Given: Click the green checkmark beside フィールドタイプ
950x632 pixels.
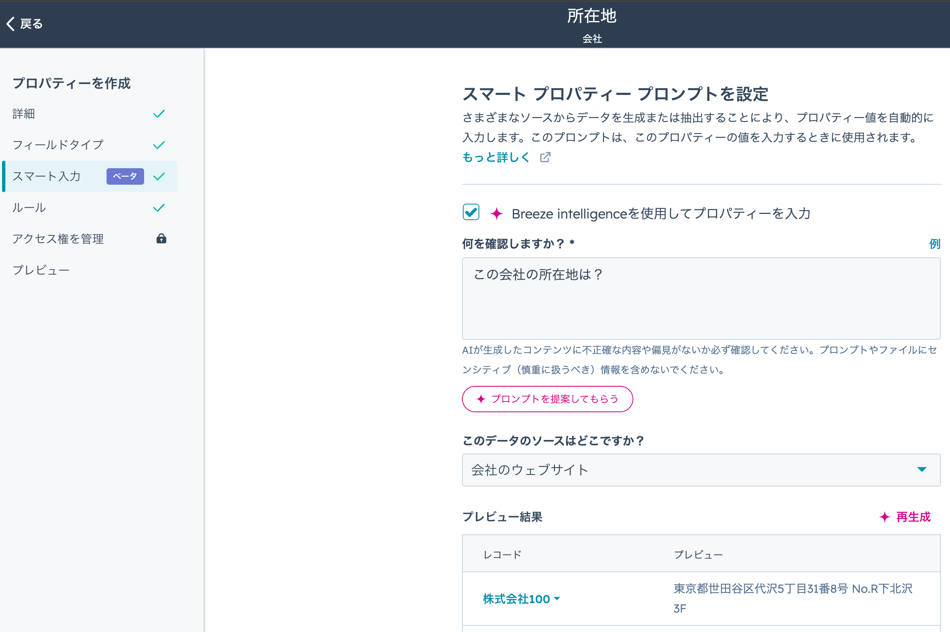Looking at the screenshot, I should click(159, 145).
